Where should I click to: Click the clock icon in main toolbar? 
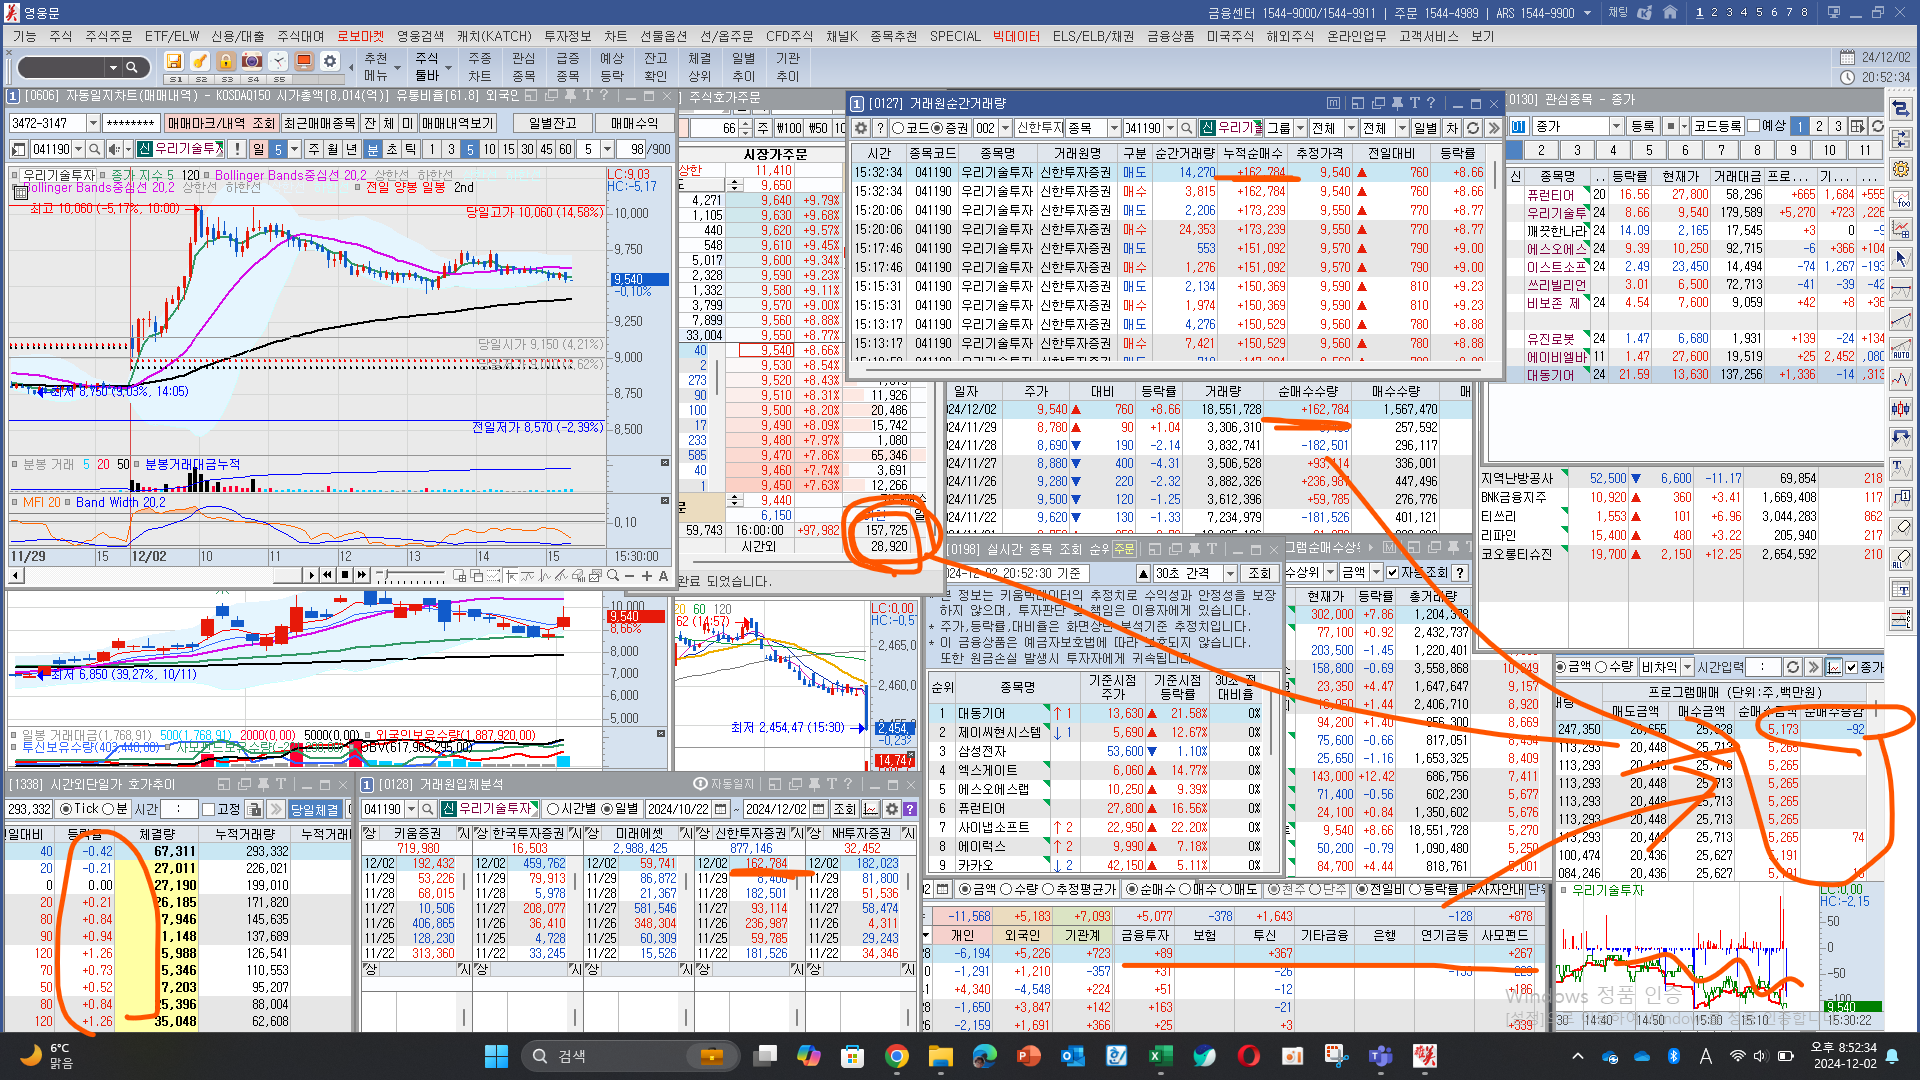pos(278,62)
